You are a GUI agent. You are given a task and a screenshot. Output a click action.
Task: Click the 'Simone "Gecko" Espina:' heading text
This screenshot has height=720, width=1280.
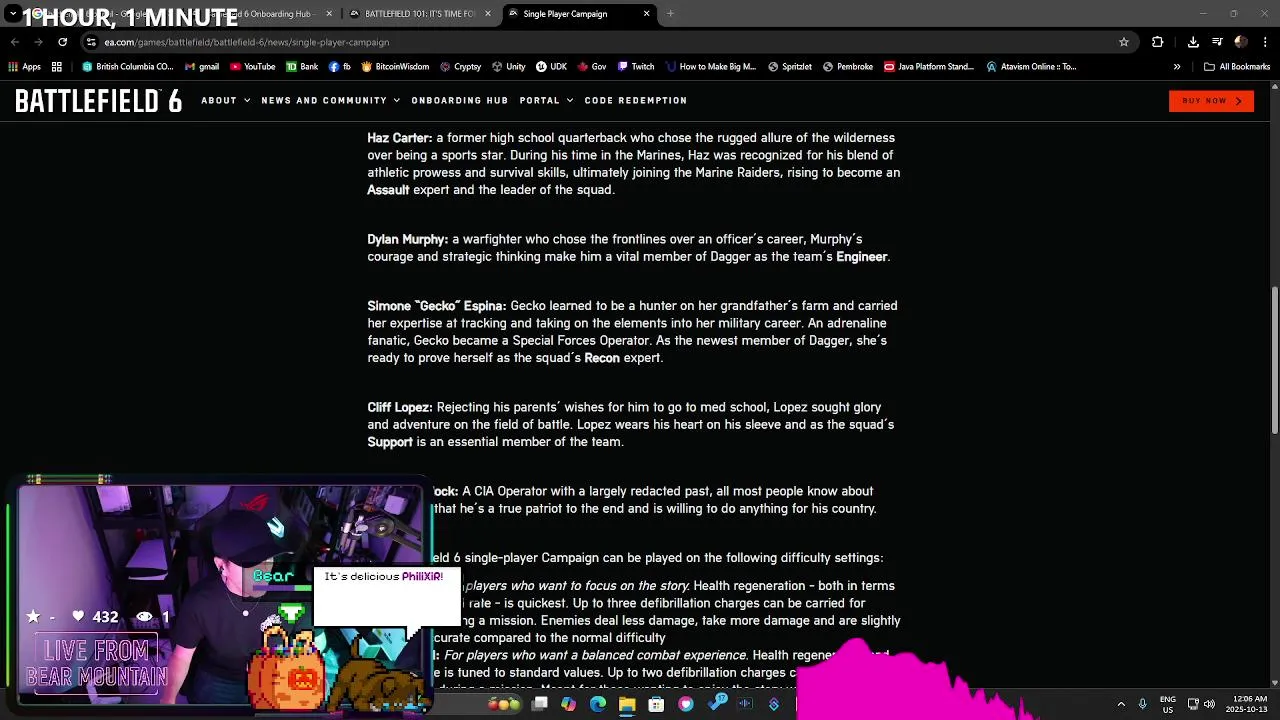(437, 306)
